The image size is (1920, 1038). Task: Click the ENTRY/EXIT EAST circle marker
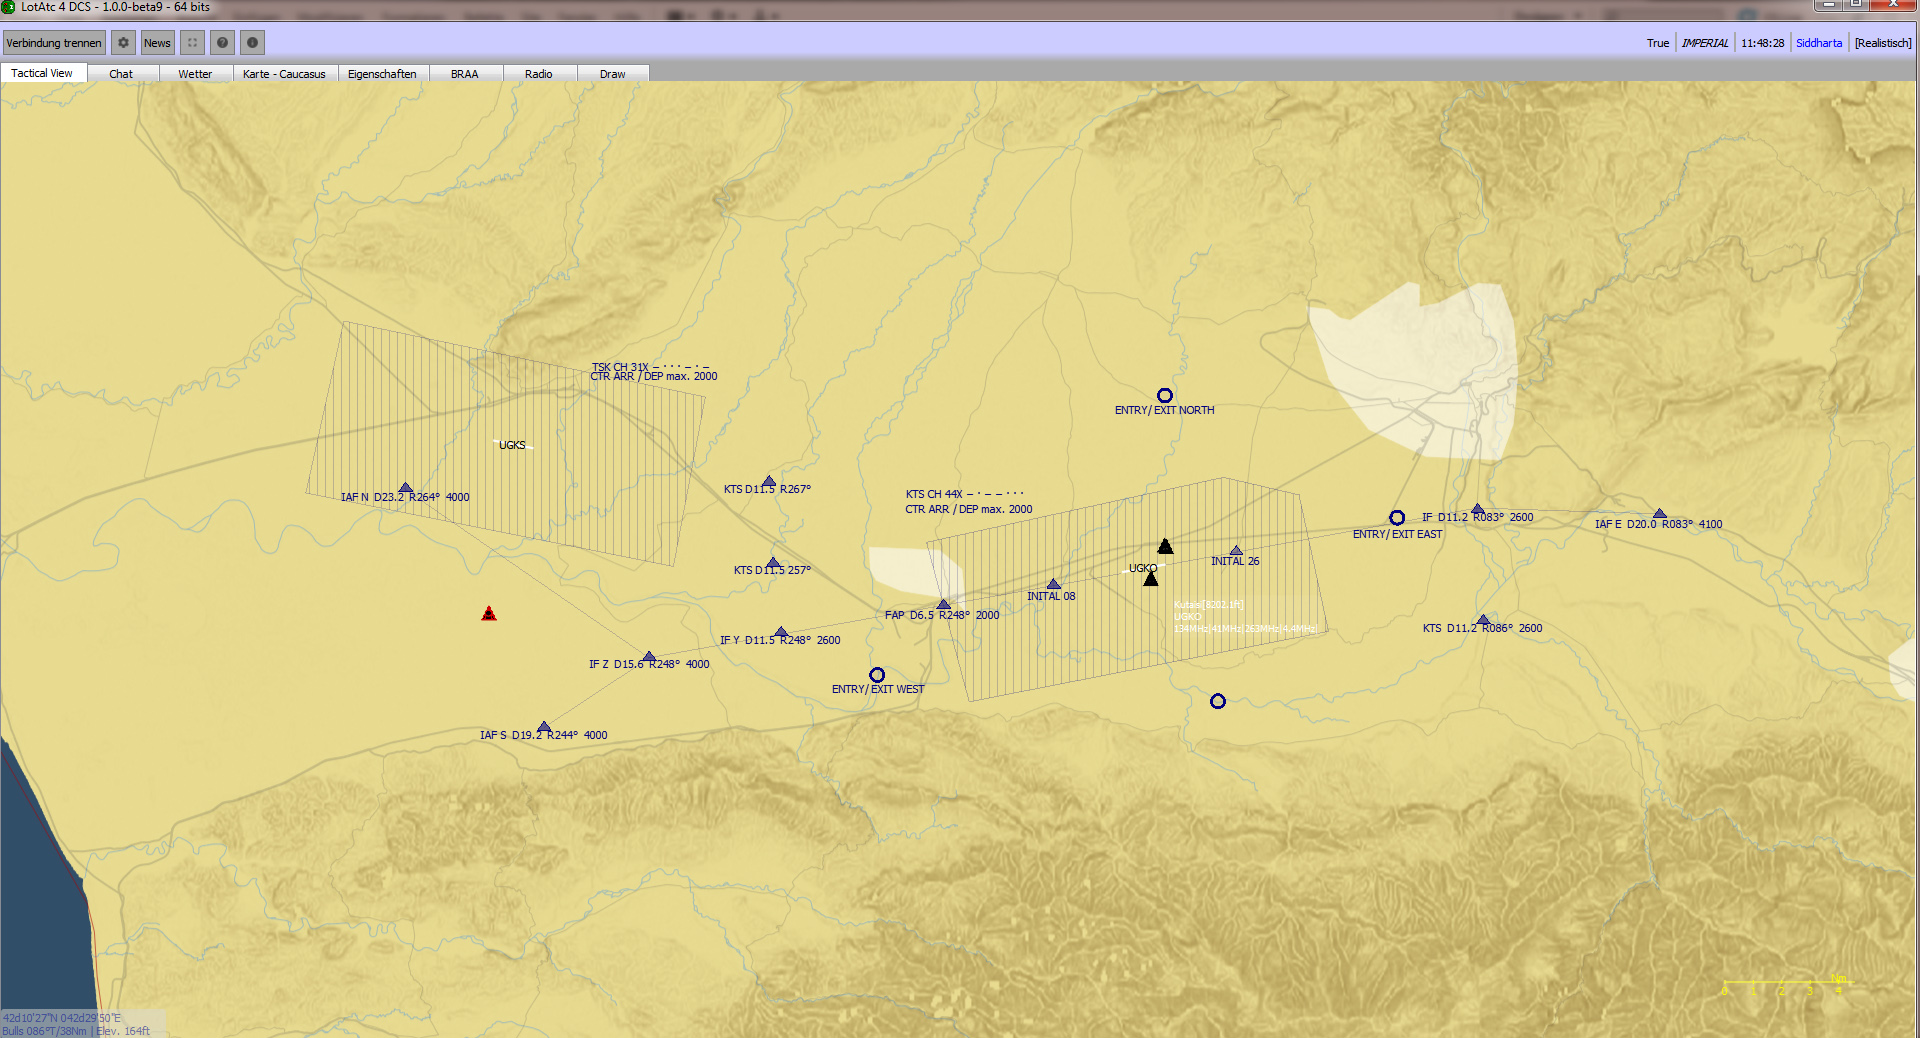1397,518
